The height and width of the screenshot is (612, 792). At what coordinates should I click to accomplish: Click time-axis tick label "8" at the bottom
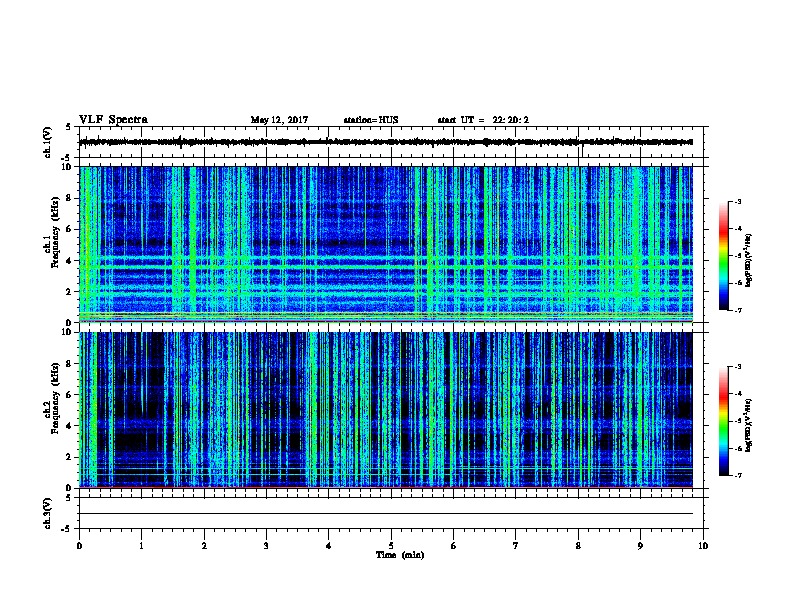(x=578, y=545)
